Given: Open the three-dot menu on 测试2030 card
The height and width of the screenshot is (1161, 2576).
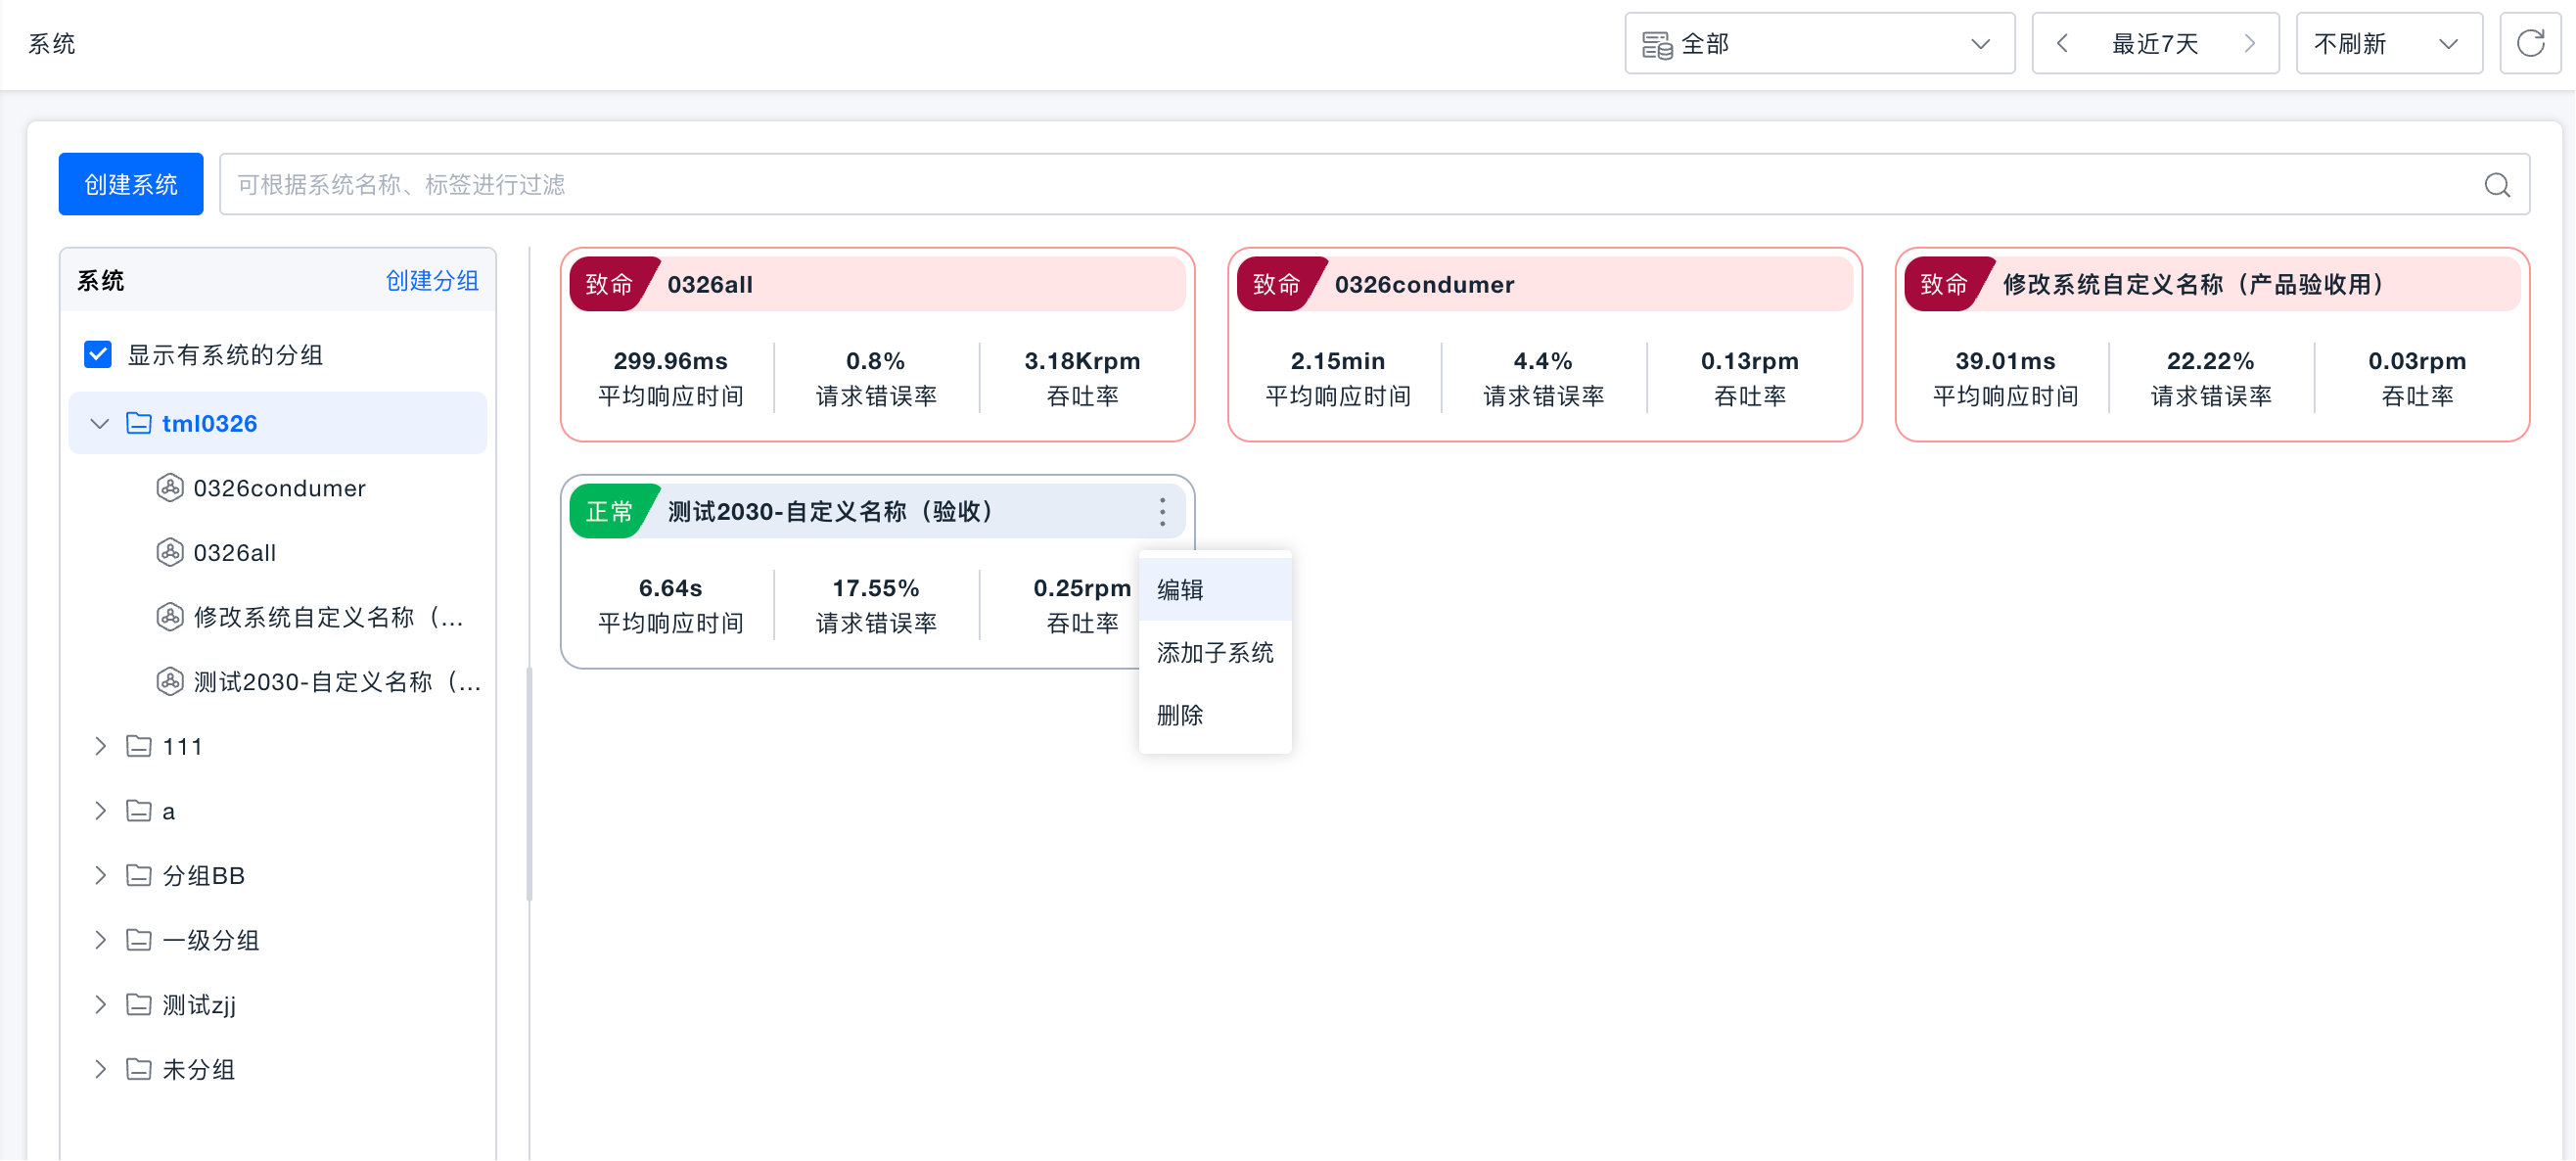Looking at the screenshot, I should pos(1162,512).
